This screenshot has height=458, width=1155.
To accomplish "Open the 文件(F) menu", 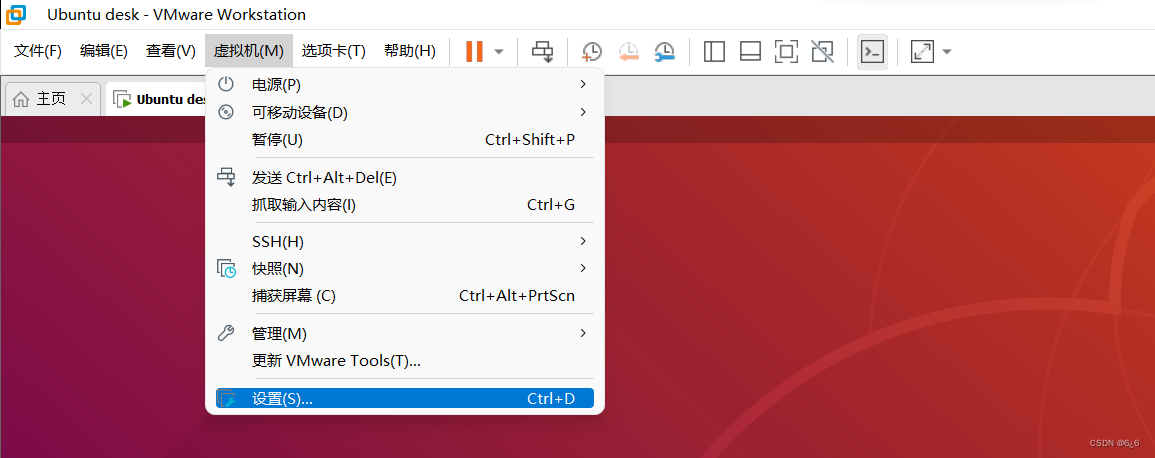I will pos(38,51).
